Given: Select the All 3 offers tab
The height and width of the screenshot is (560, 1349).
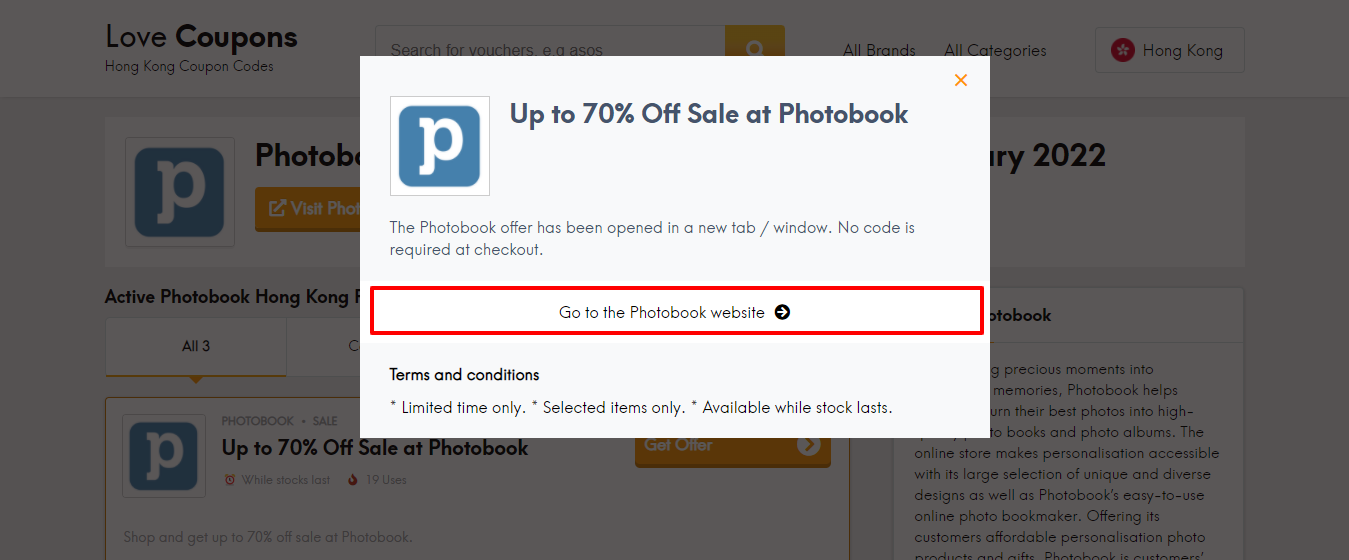Looking at the screenshot, I should (196, 346).
